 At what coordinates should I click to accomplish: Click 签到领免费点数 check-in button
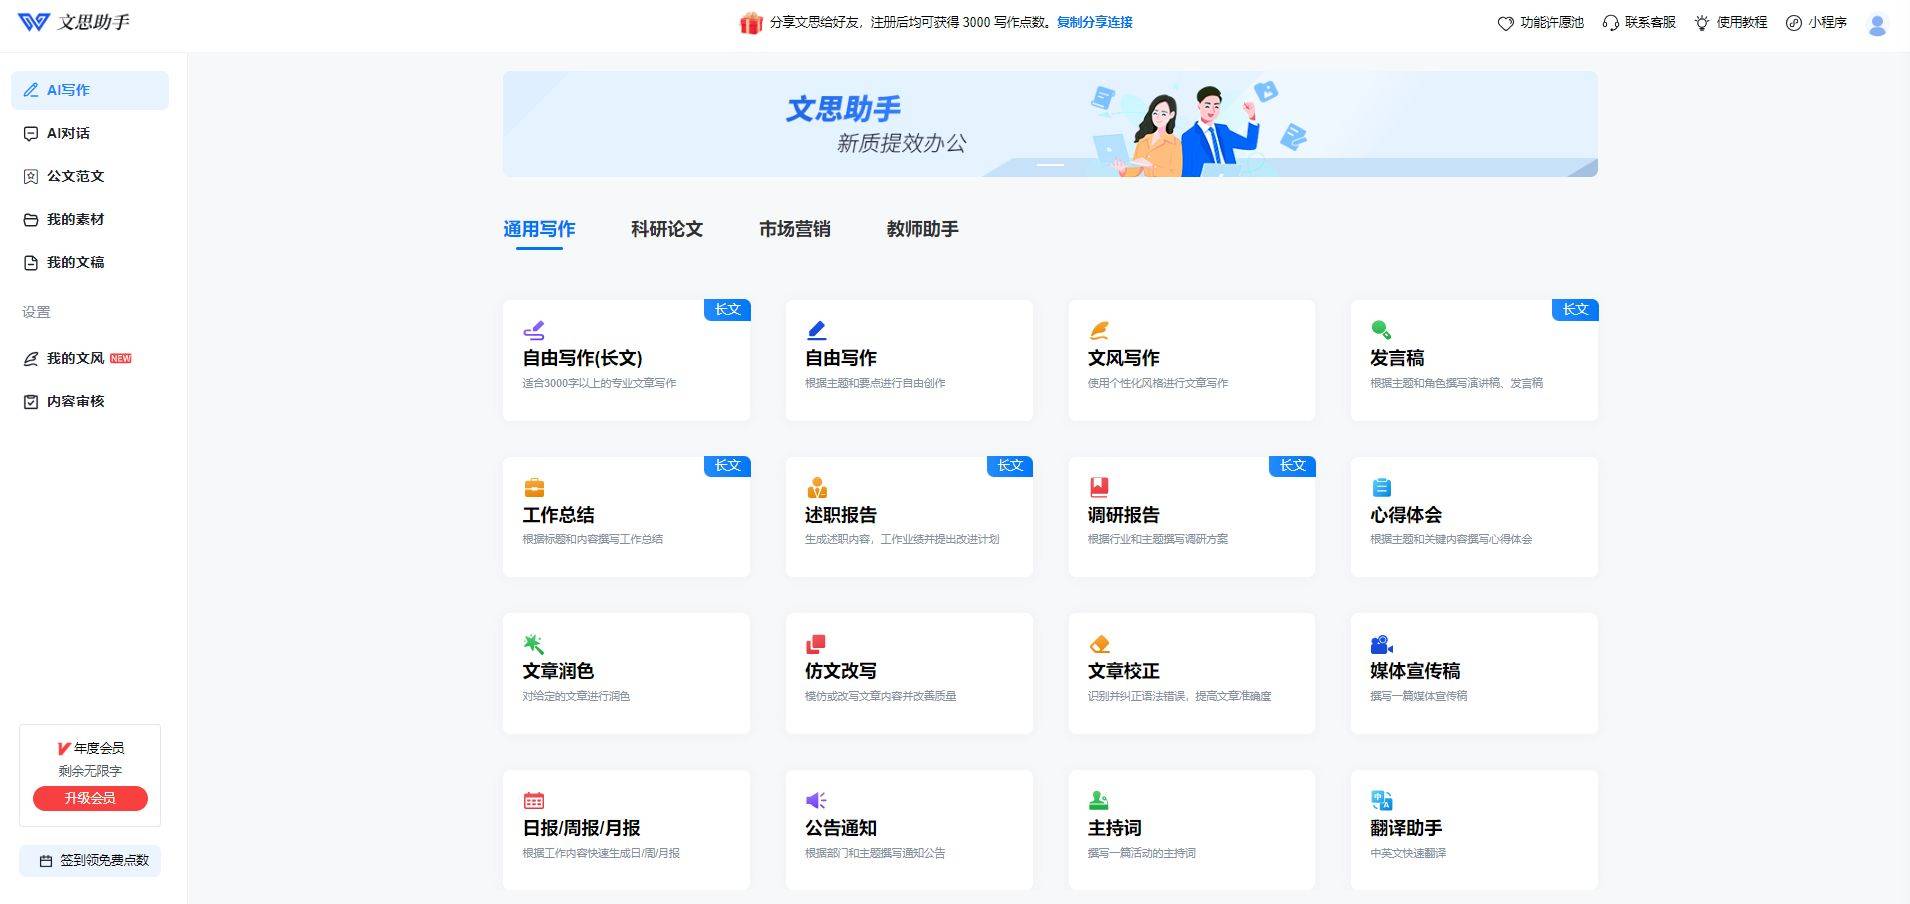click(90, 860)
